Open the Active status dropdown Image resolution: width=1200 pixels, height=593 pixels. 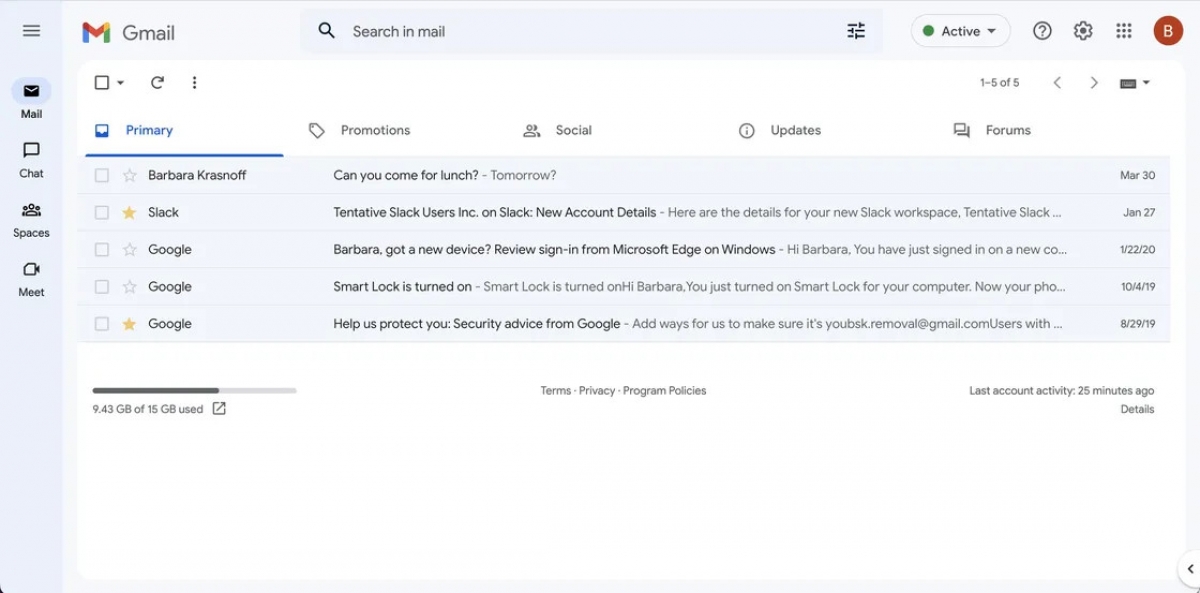coord(960,31)
